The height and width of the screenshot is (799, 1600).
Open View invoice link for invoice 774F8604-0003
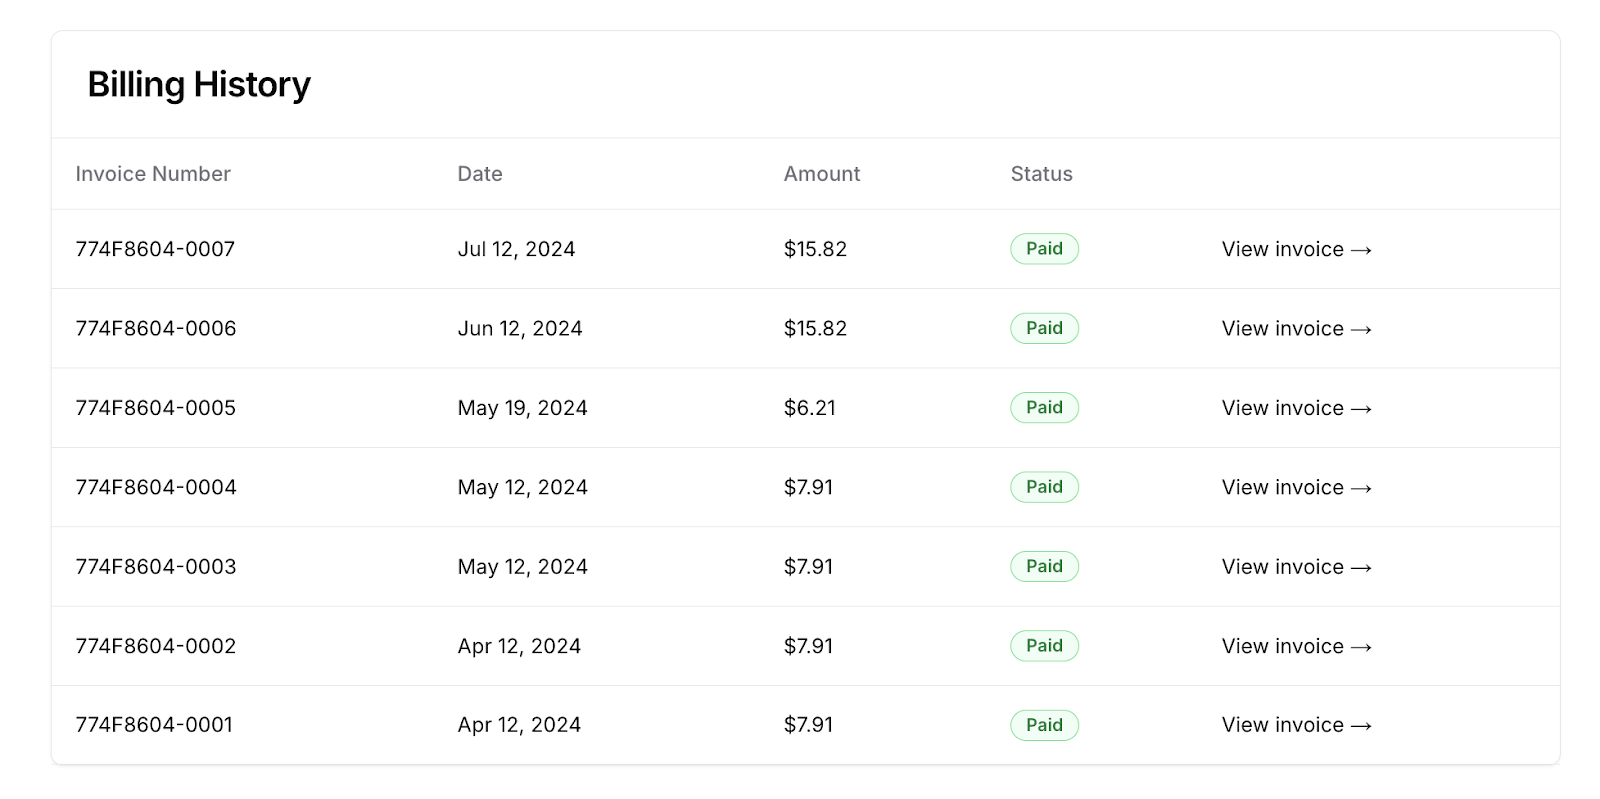click(x=1296, y=567)
